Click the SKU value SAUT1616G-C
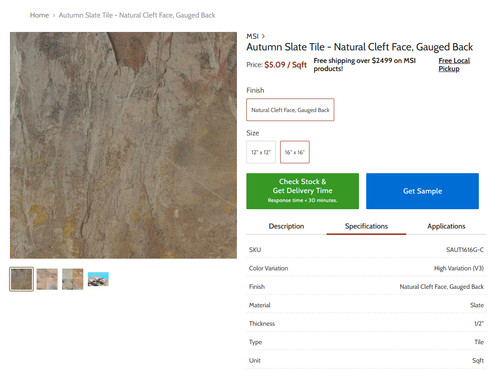 point(465,250)
